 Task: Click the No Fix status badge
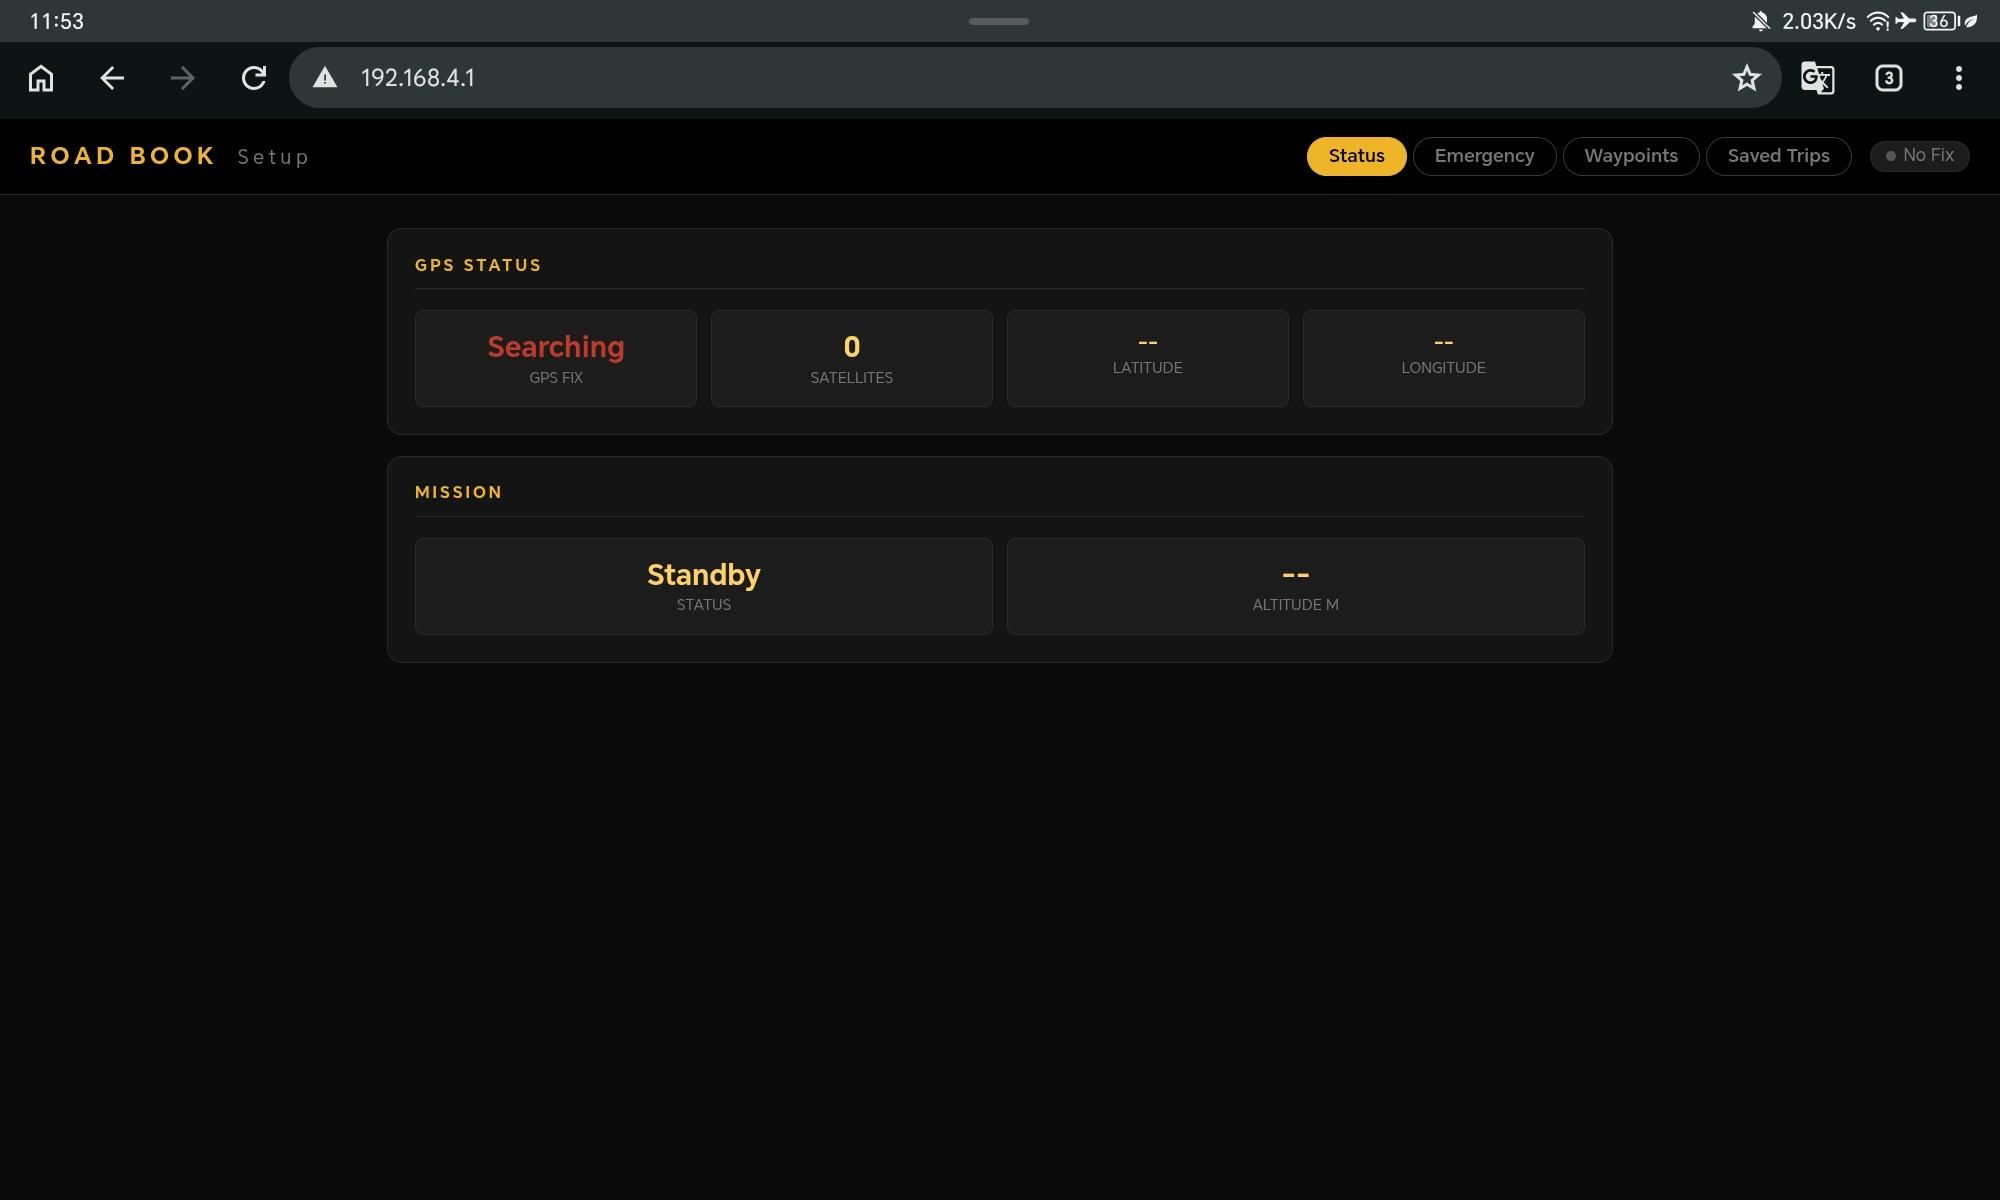point(1919,156)
